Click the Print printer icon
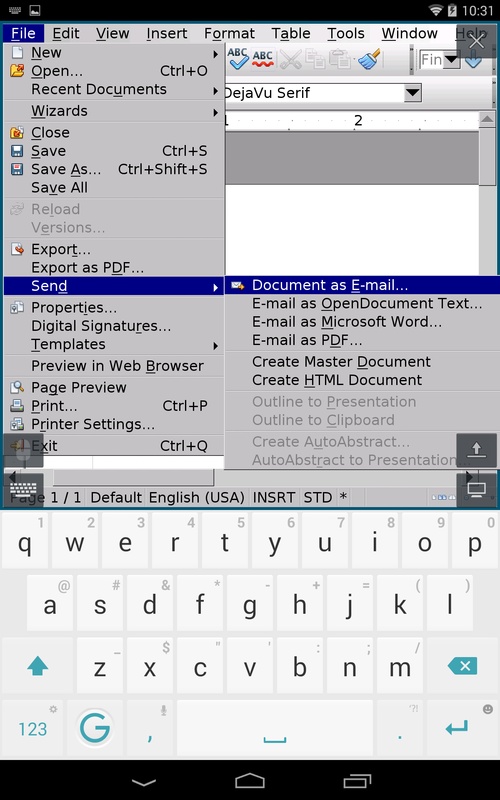The height and width of the screenshot is (800, 500). point(17,406)
